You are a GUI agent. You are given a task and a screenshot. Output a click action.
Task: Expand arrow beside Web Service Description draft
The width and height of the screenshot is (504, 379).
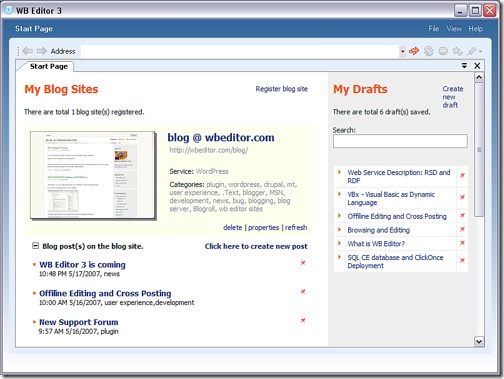click(x=339, y=172)
